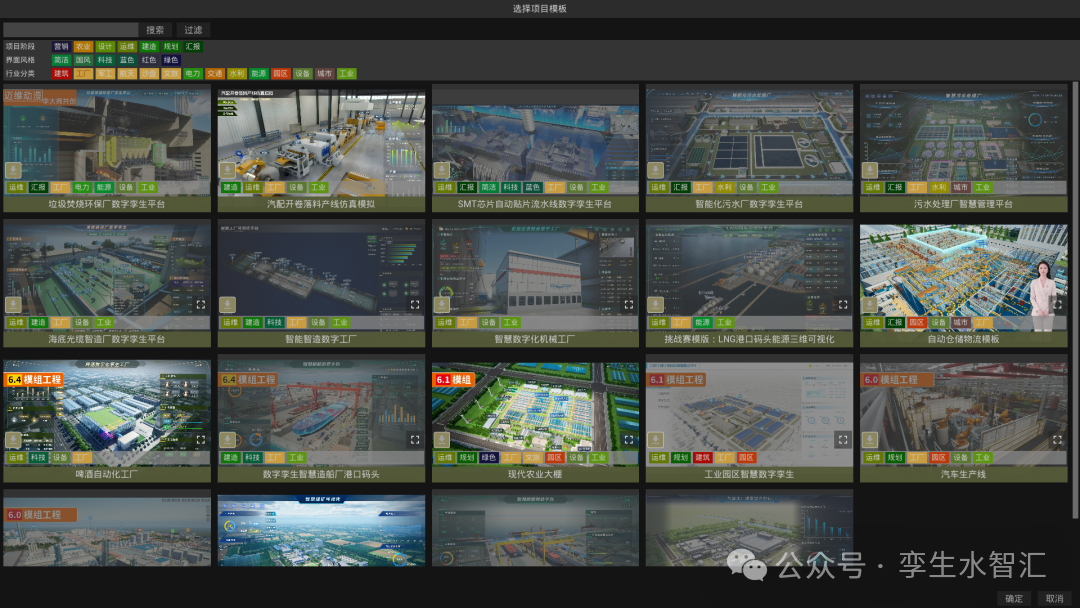
Task: Click title 智慧数字化机械工厂
Action: tap(534, 339)
